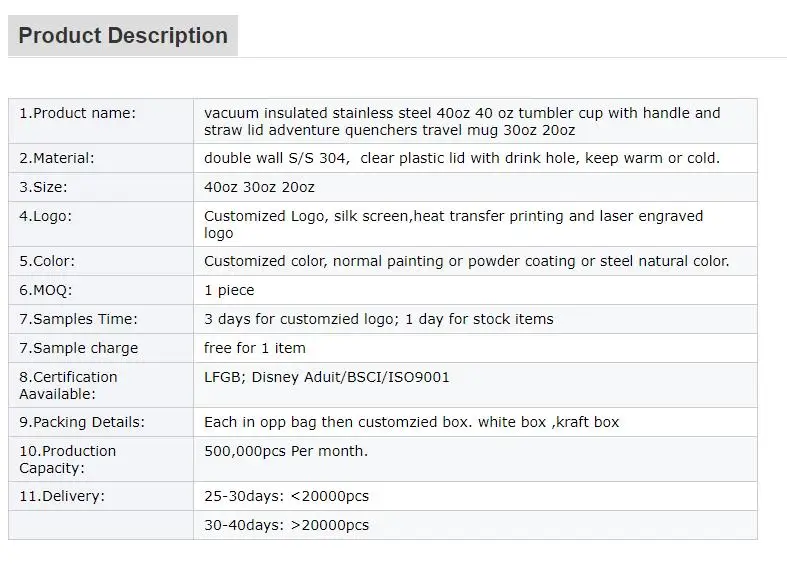Click the '1 piece' MOQ value
Image resolution: width=787 pixels, height=570 pixels.
click(229, 290)
